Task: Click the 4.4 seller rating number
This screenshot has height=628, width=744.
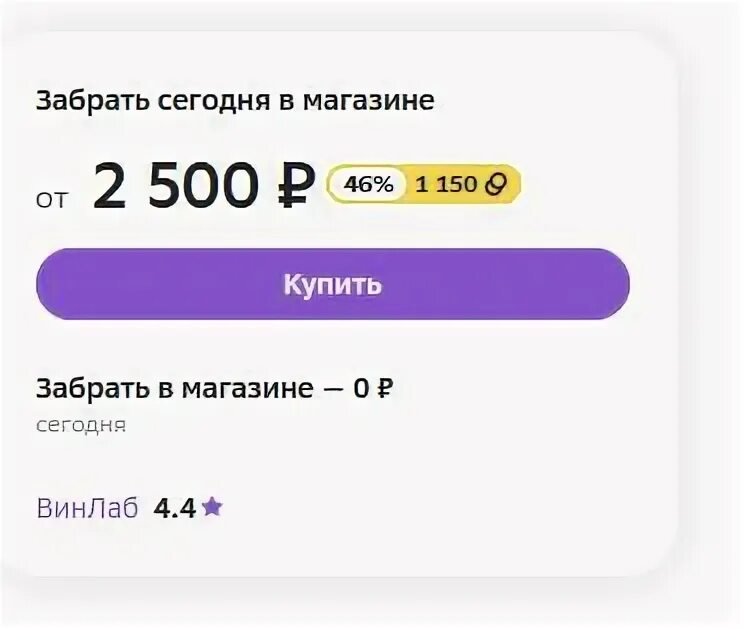Action: [174, 508]
